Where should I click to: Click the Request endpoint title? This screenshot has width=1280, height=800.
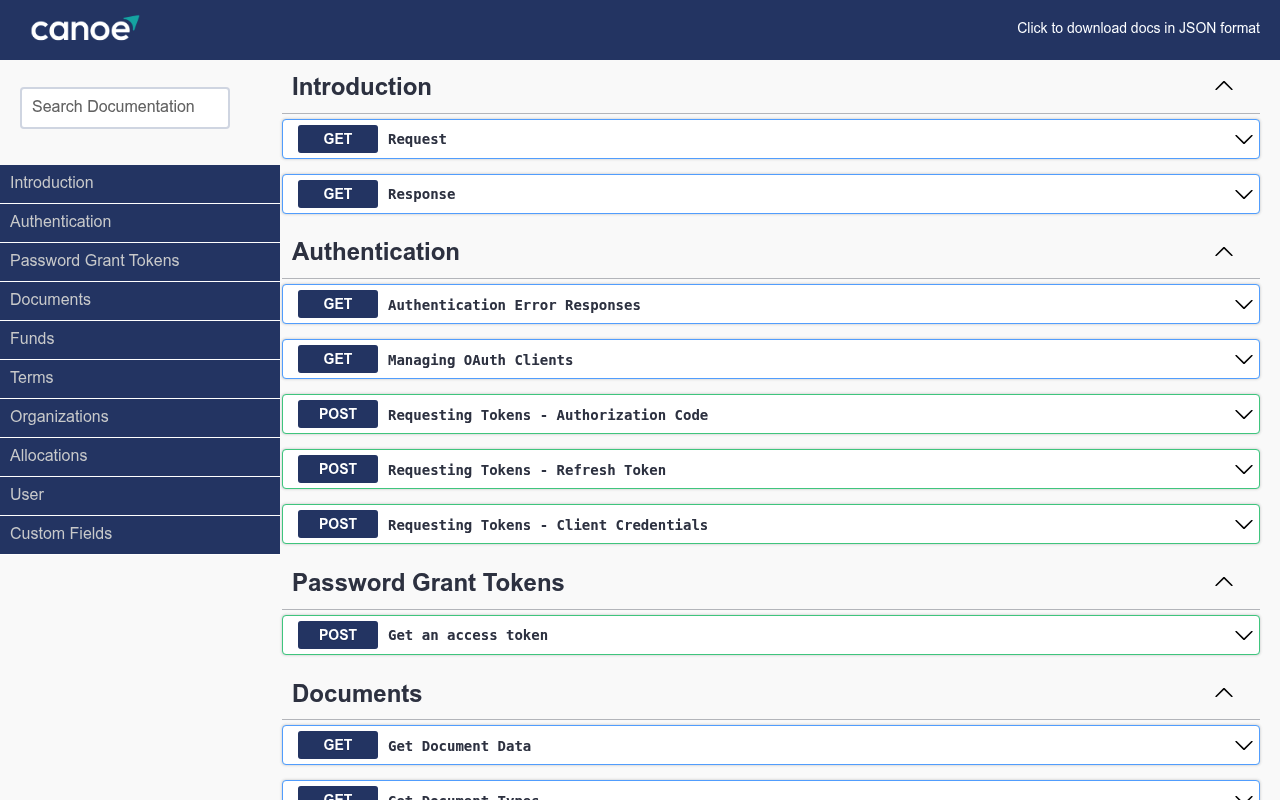point(417,139)
